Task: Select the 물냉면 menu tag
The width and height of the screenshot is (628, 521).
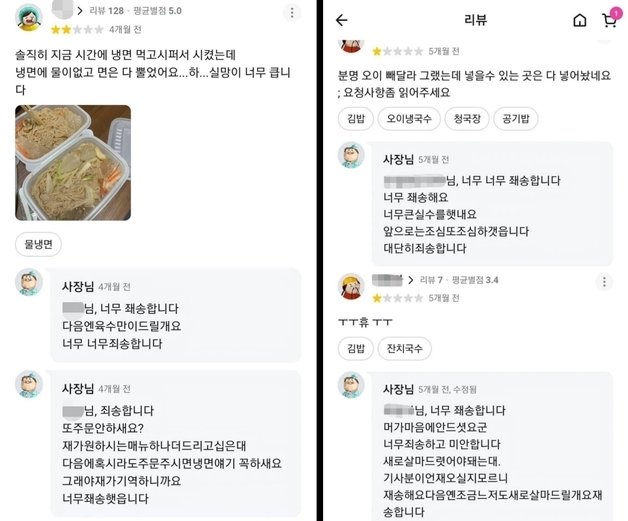Action: (x=39, y=243)
